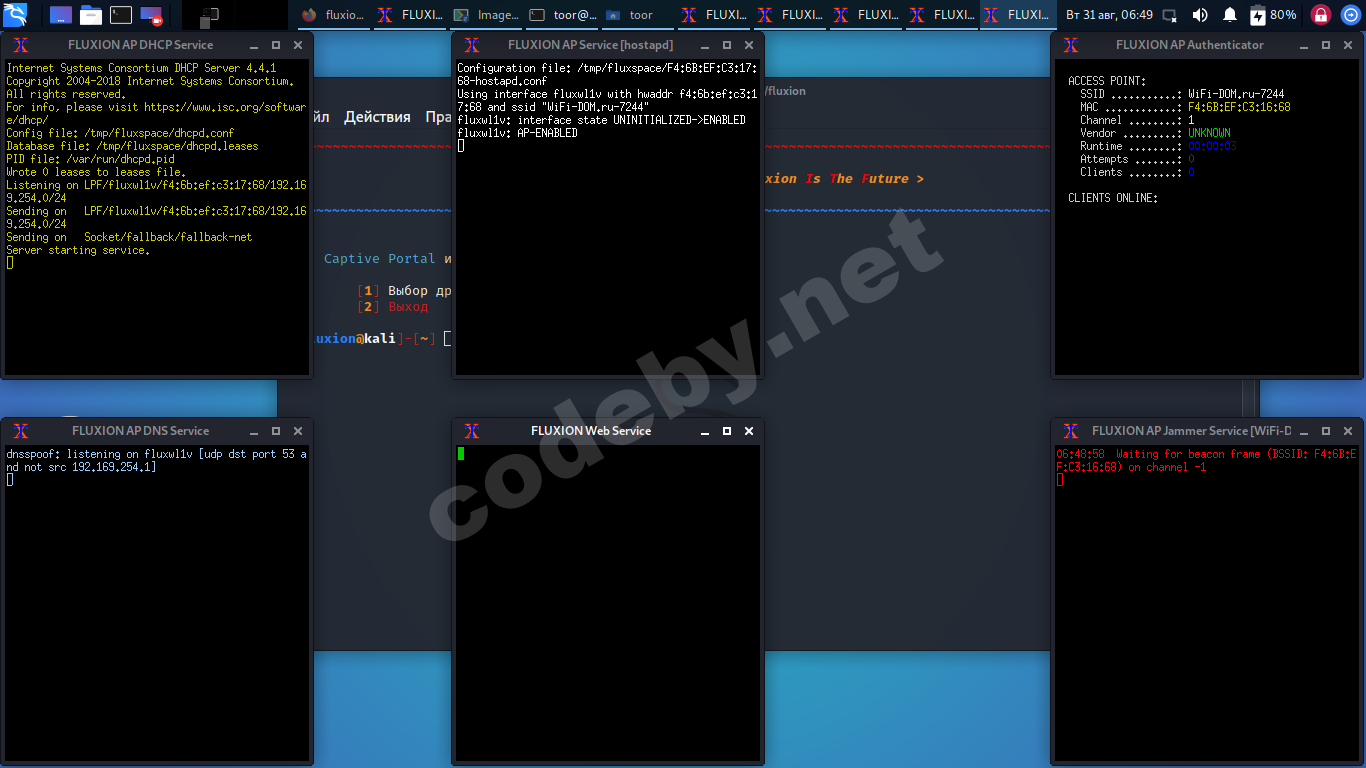Open the screen recorder panel launcher
Image resolution: width=1366 pixels, height=768 pixels.
click(151, 15)
